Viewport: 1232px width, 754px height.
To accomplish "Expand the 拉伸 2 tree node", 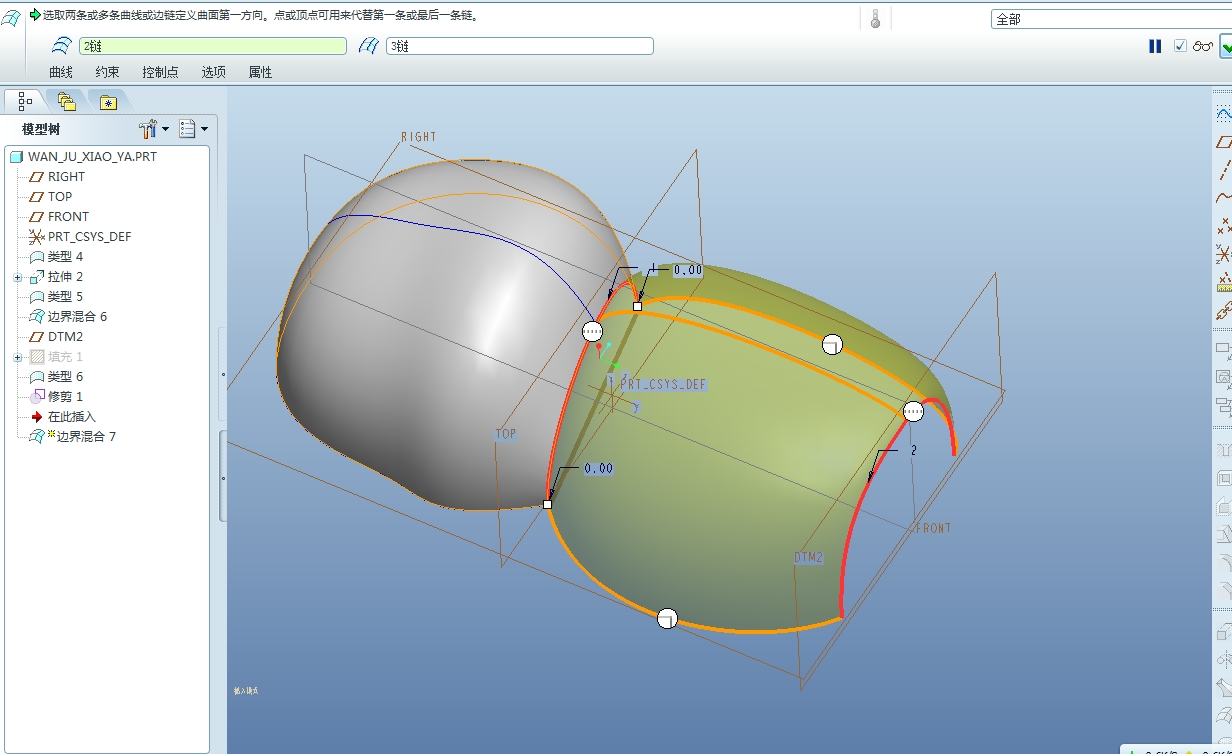I will click(x=17, y=277).
